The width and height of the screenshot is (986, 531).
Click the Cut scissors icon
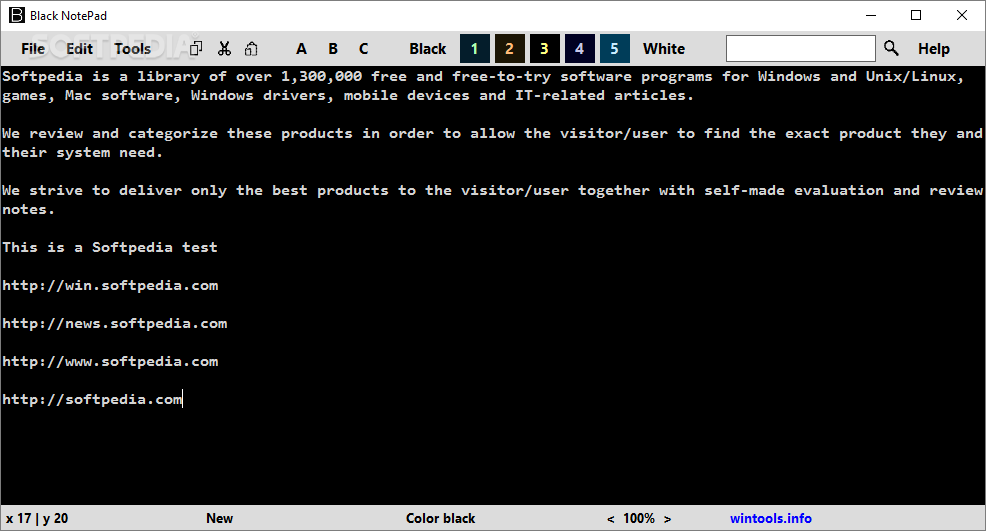[224, 48]
